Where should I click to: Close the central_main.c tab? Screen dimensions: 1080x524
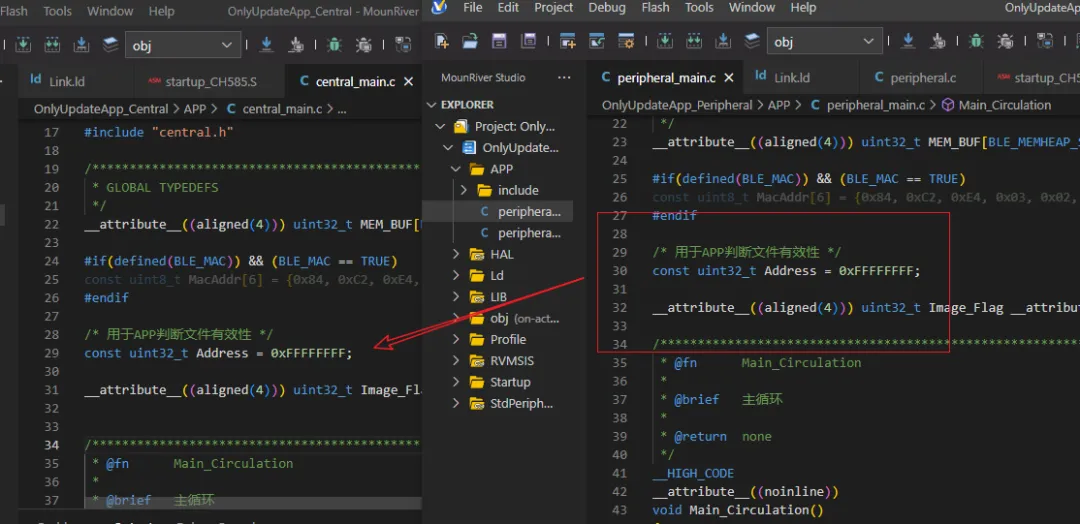(408, 82)
